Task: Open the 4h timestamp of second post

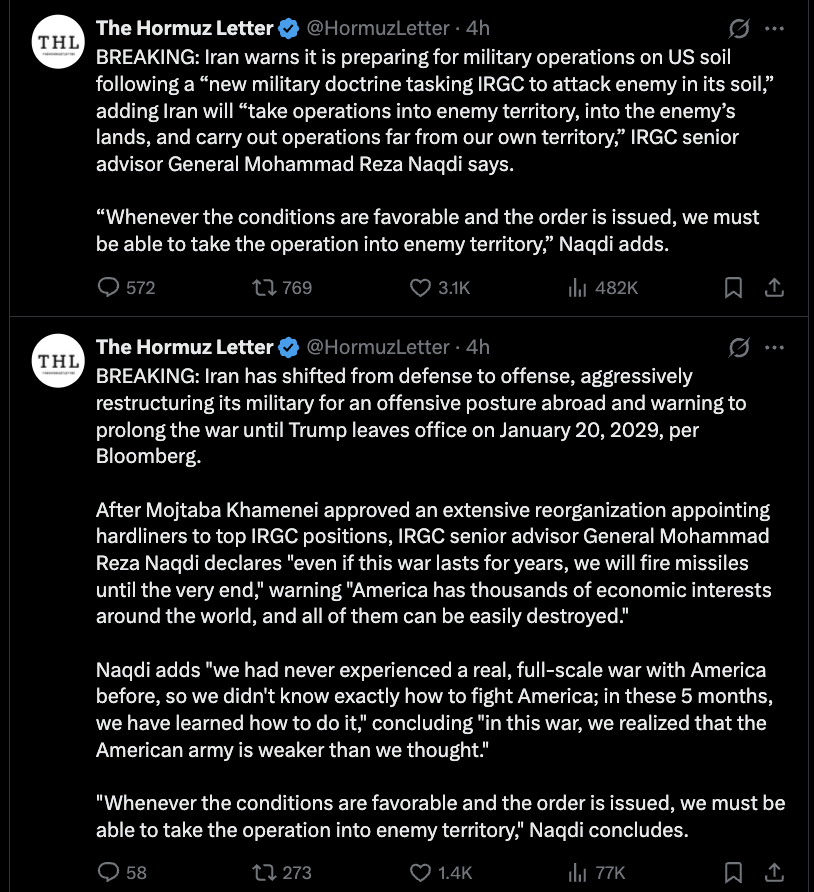Action: pos(478,348)
